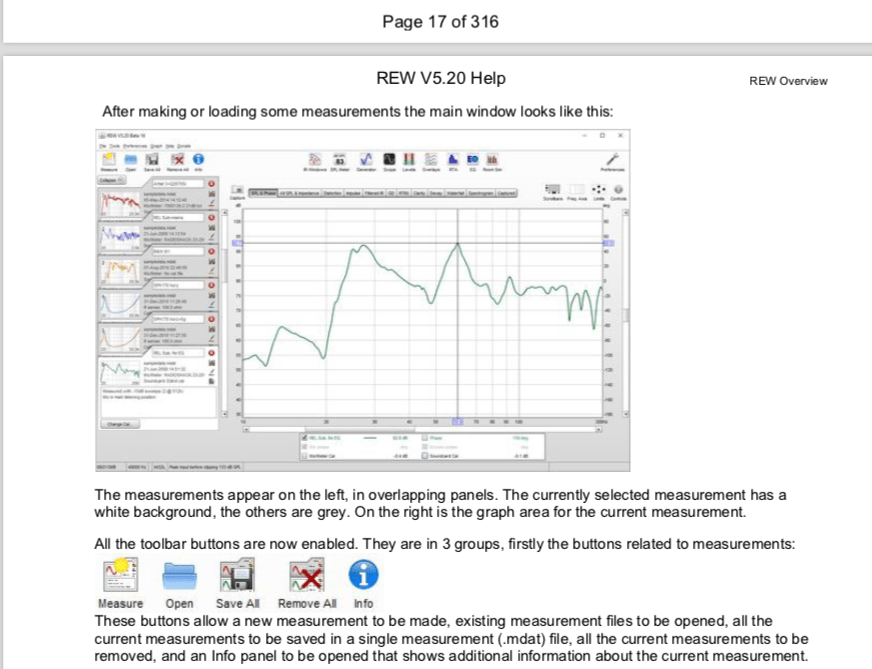Open the signal Generator tool
This screenshot has height=669, width=872.
(365, 160)
